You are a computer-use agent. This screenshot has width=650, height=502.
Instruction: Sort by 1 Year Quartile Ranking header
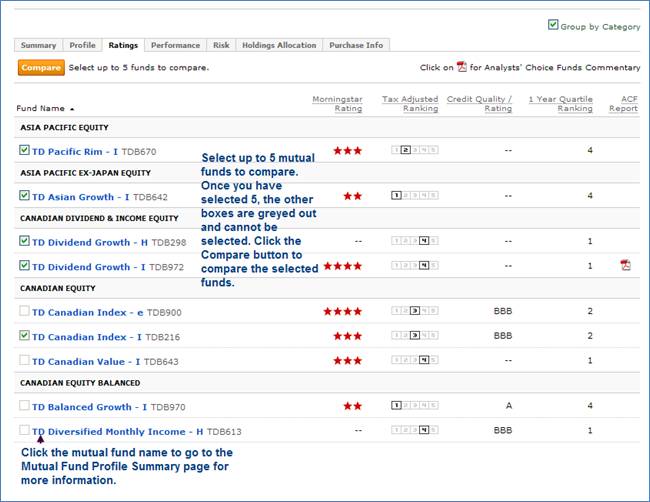click(560, 104)
